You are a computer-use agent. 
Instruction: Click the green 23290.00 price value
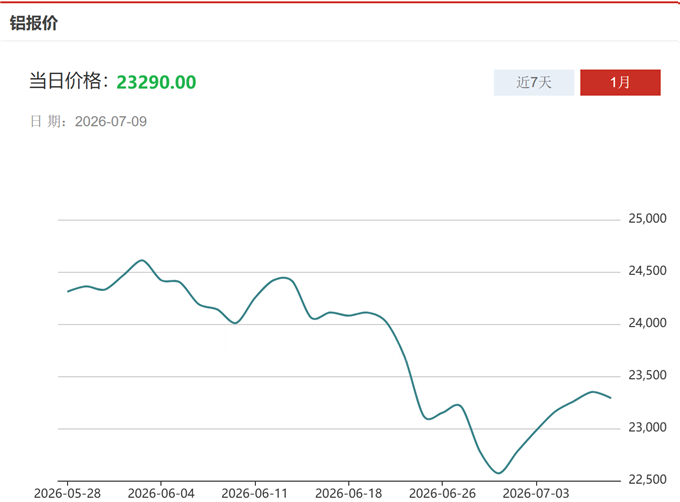[156, 82]
